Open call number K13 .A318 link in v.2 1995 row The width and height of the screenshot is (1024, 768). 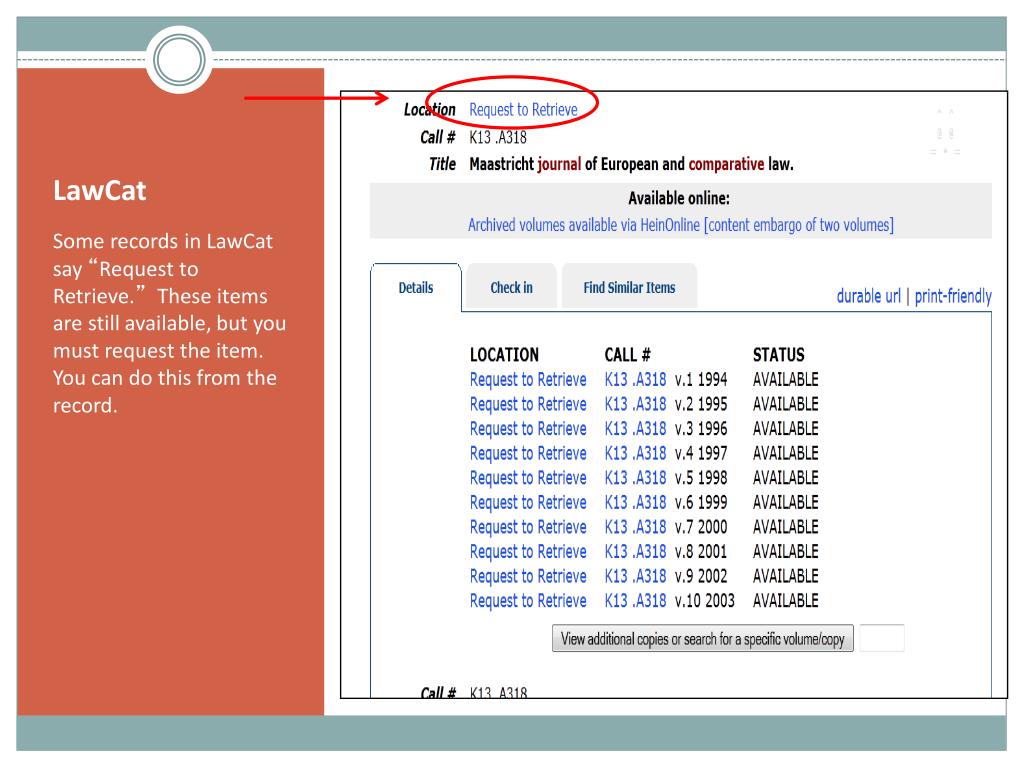click(x=635, y=404)
